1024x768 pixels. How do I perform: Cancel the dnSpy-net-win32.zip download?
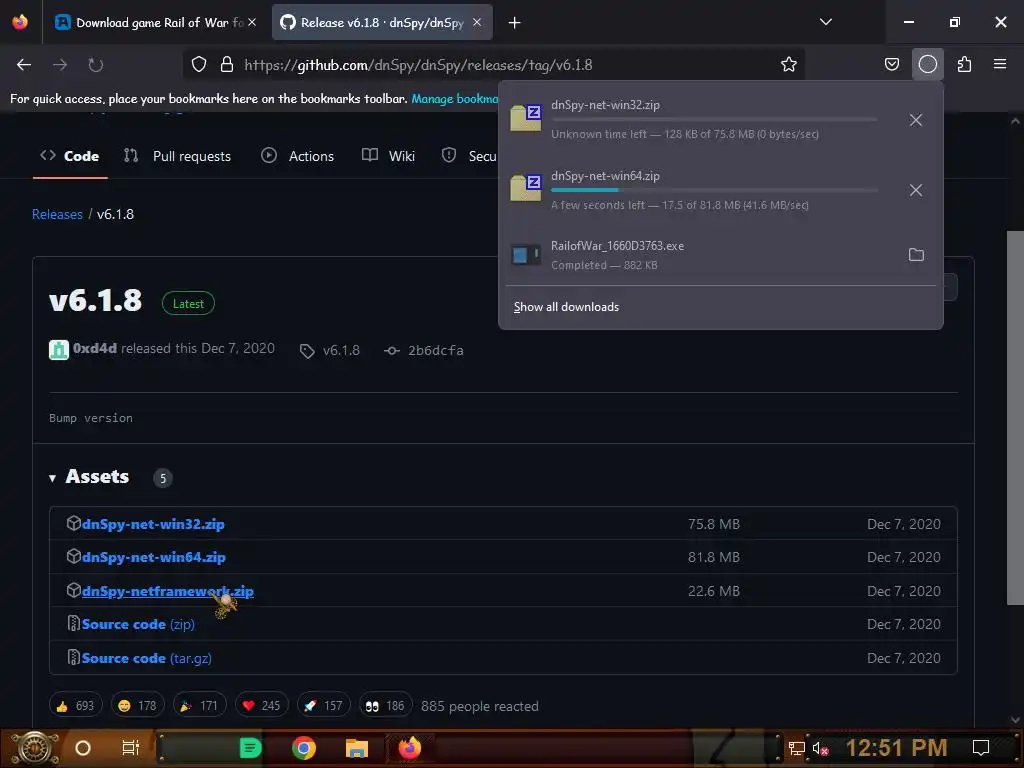(x=916, y=120)
